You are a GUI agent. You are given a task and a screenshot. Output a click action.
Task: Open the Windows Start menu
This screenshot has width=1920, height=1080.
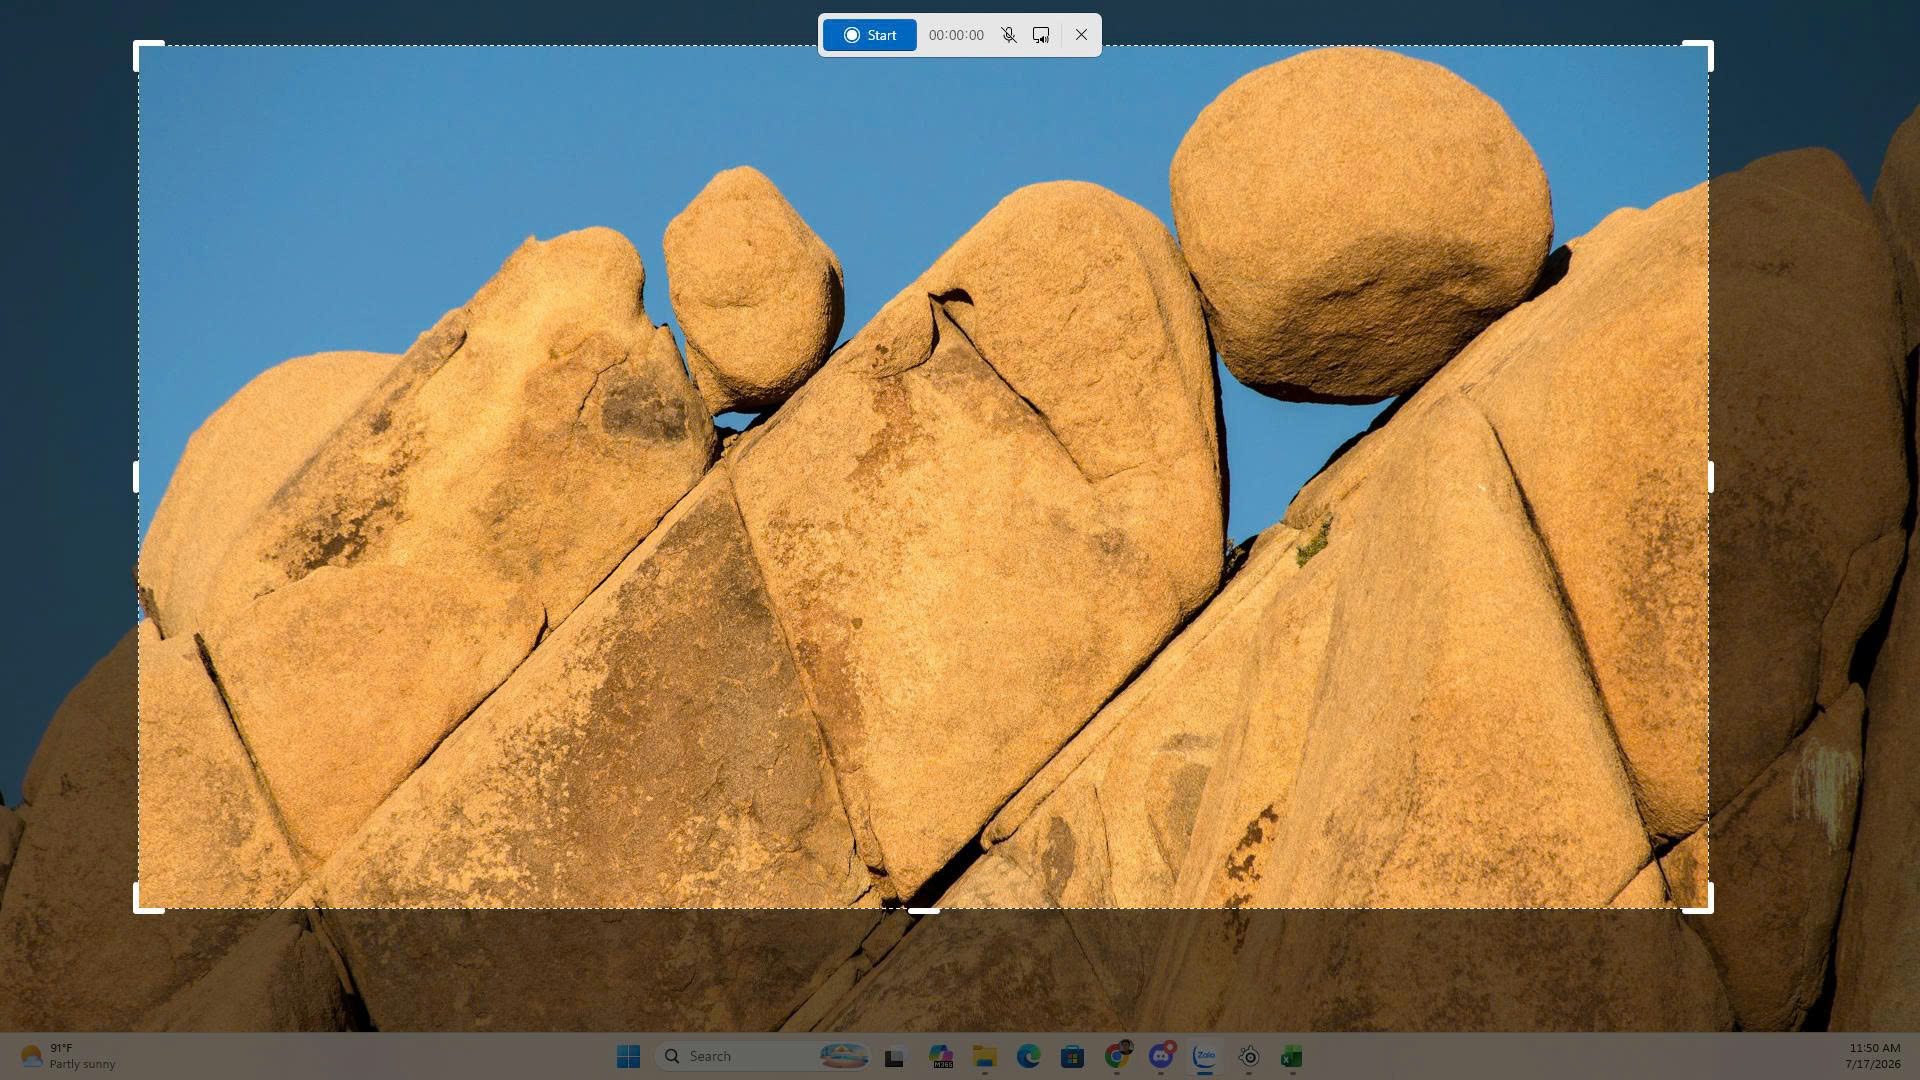tap(628, 1056)
